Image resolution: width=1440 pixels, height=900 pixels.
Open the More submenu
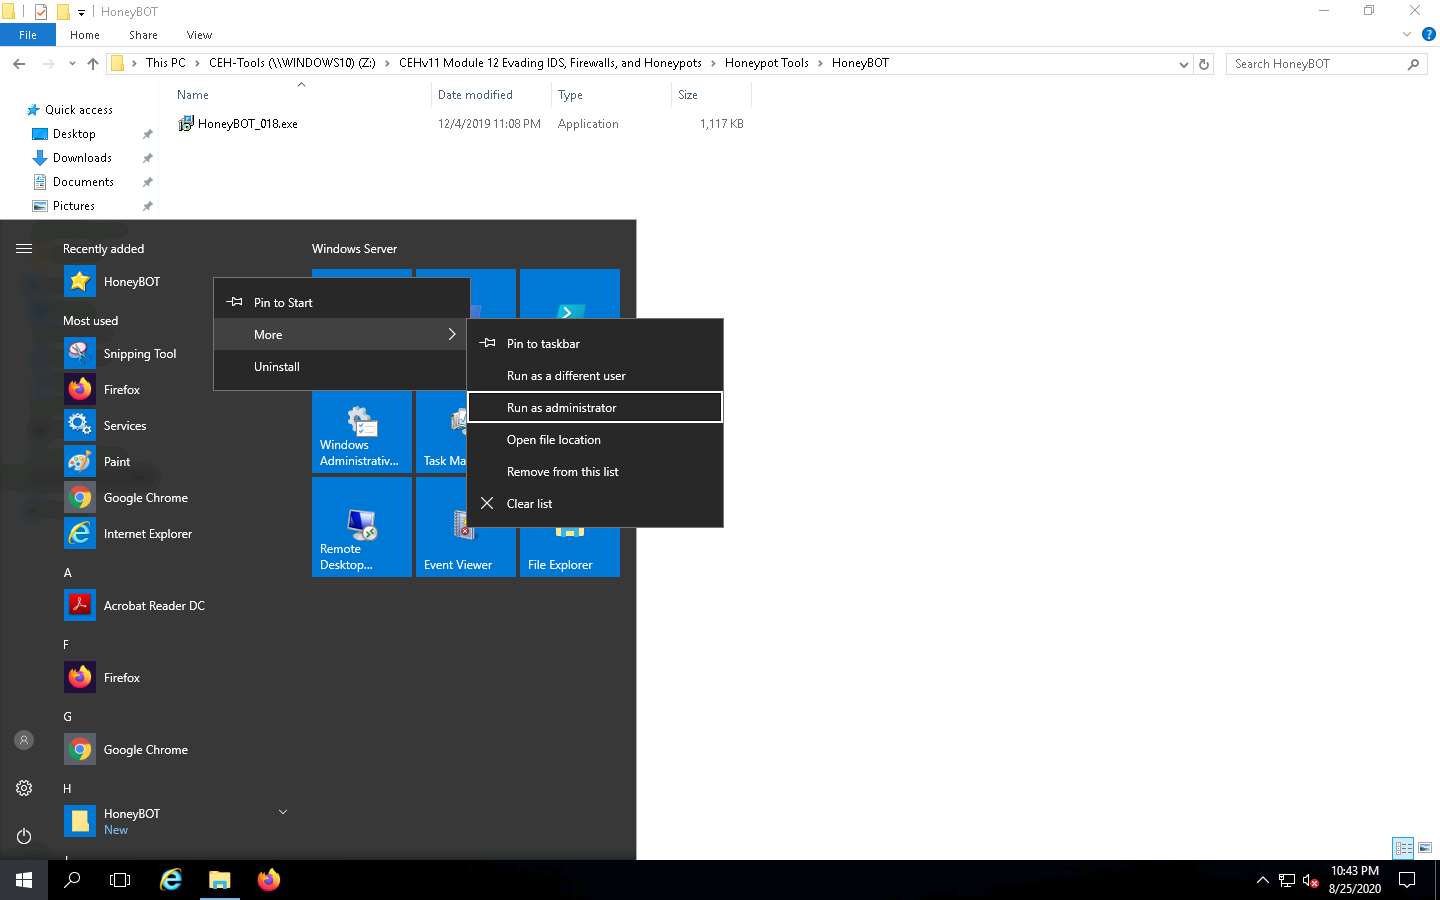342,335
